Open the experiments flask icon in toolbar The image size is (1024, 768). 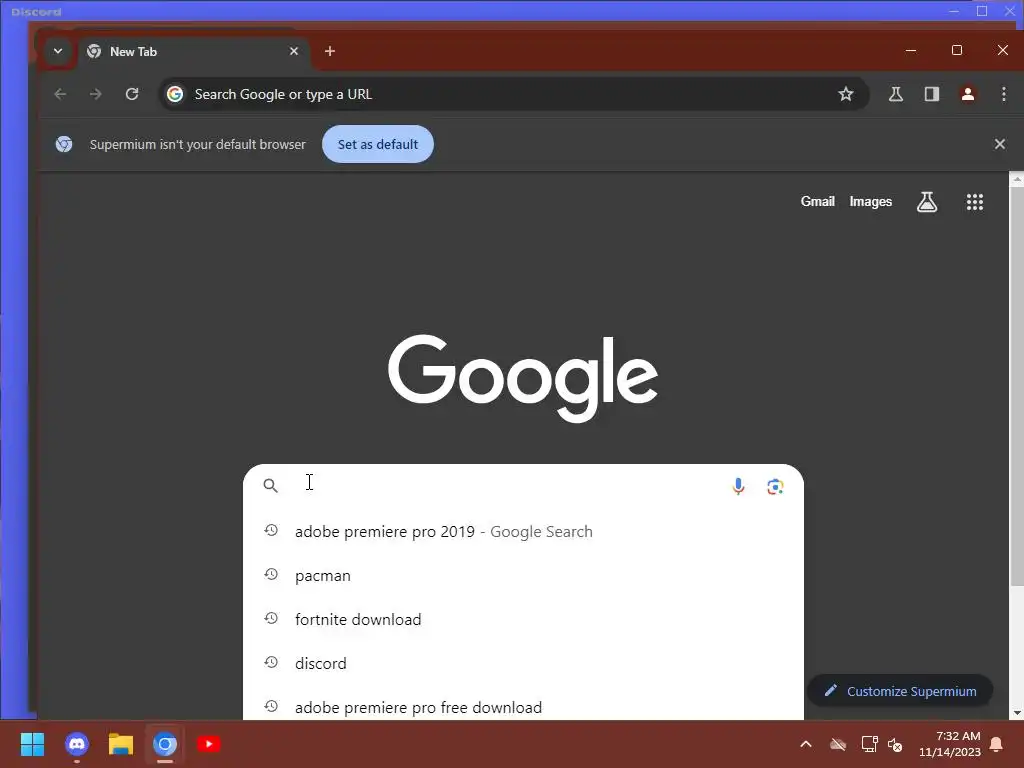896,94
